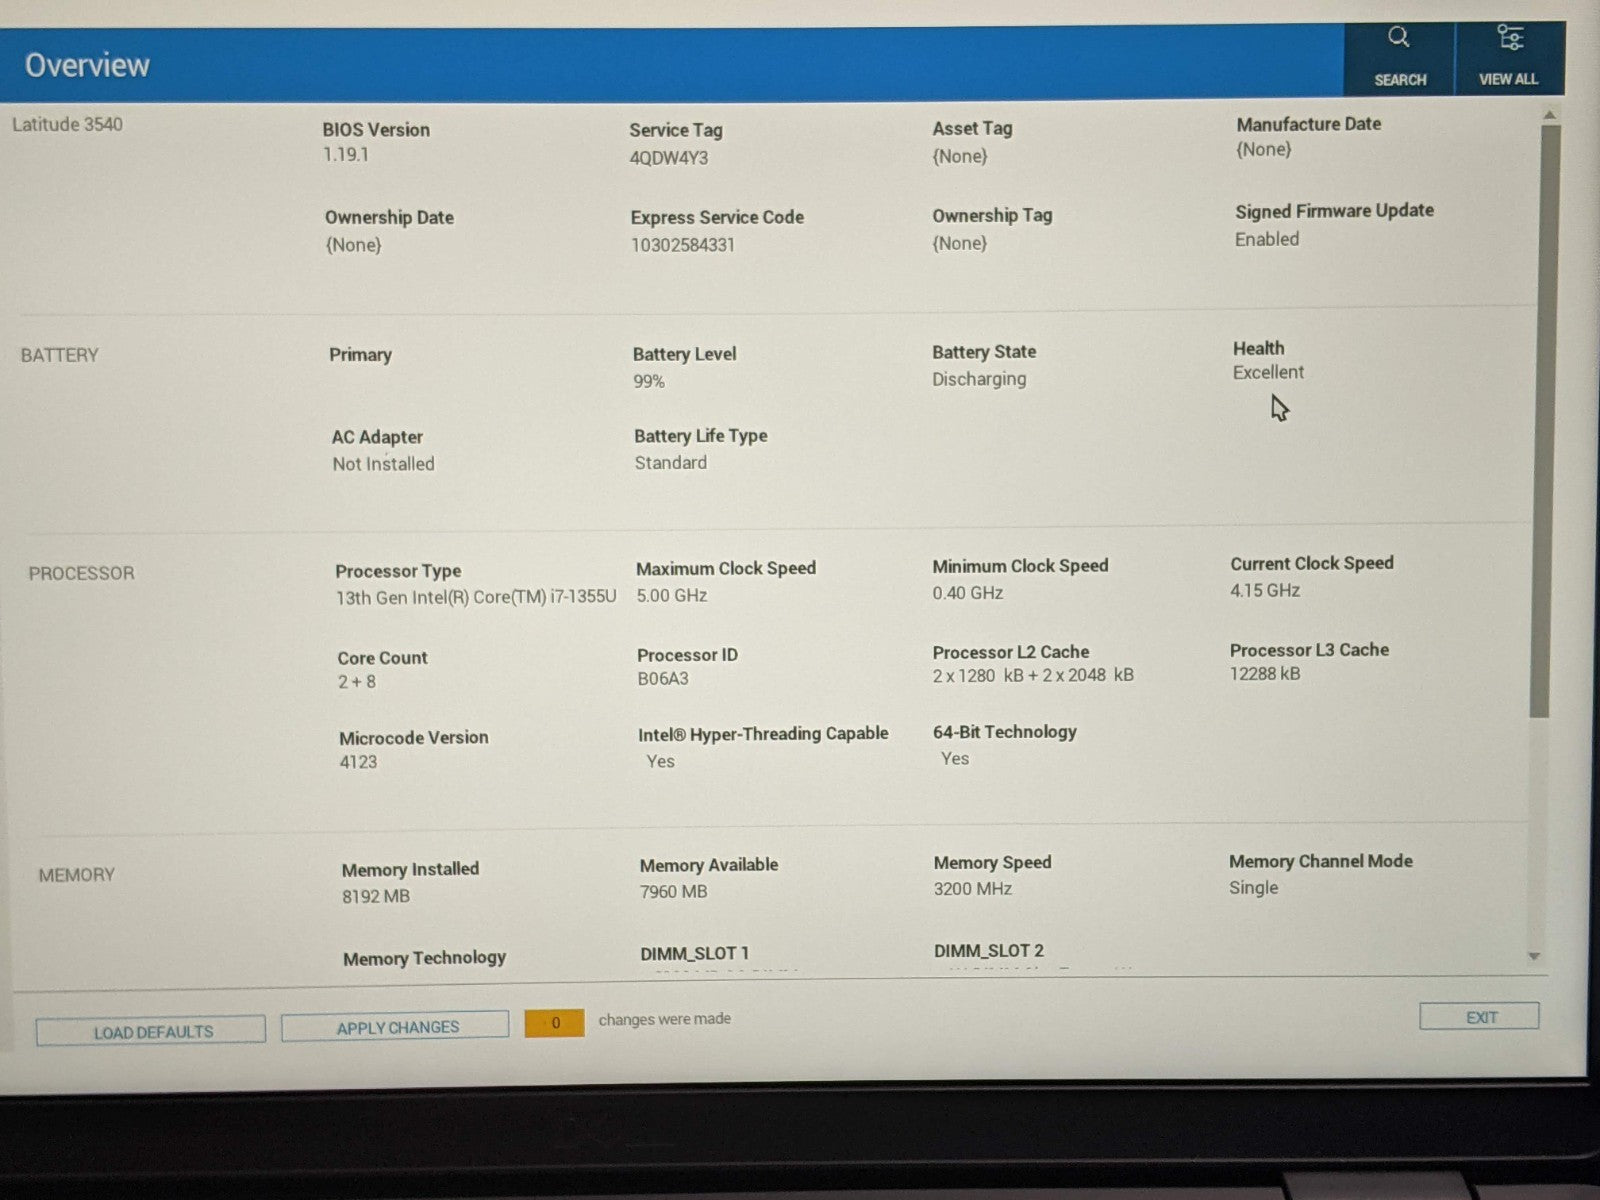Click the scrollbar down arrow

pyautogui.click(x=1534, y=957)
